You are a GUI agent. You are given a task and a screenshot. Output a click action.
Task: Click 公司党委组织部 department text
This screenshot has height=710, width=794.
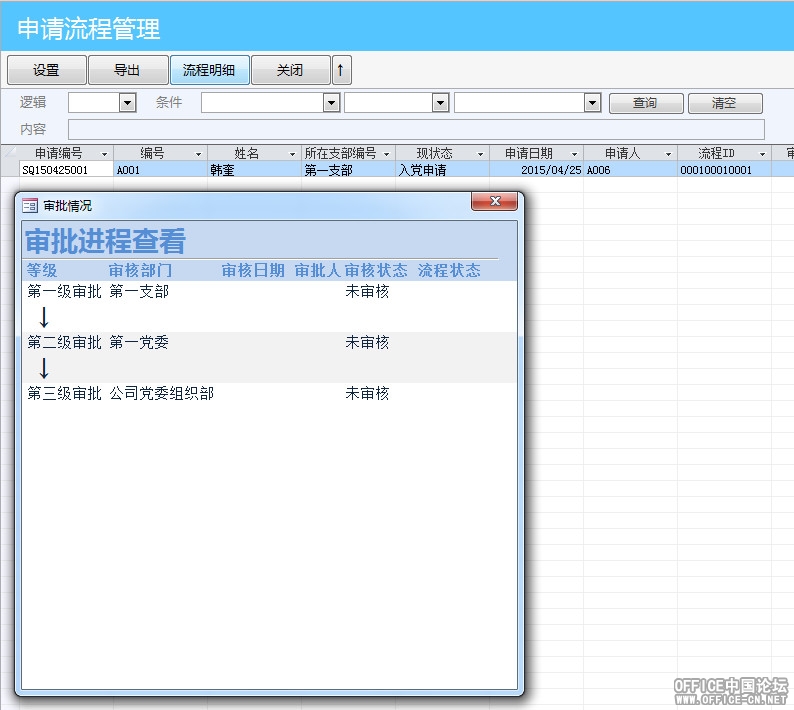coord(162,393)
